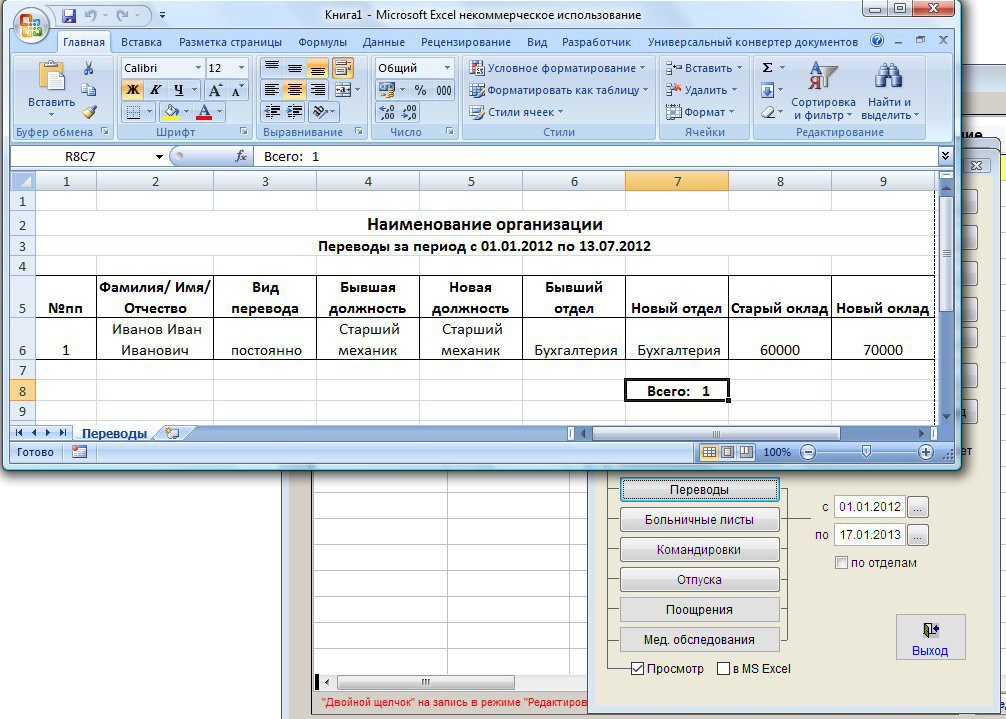Image resolution: width=1006 pixels, height=719 pixels.
Task: Expand the font size dropdown
Action: [241, 68]
